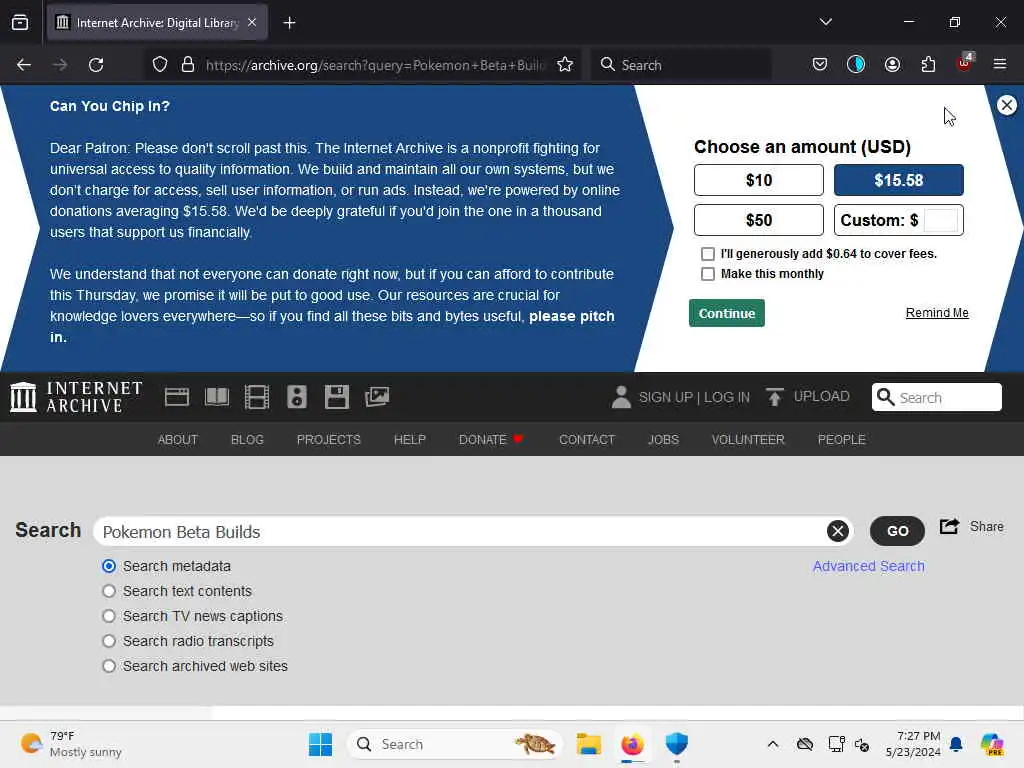Dismiss the donation banner
The width and height of the screenshot is (1024, 768).
click(x=1006, y=105)
